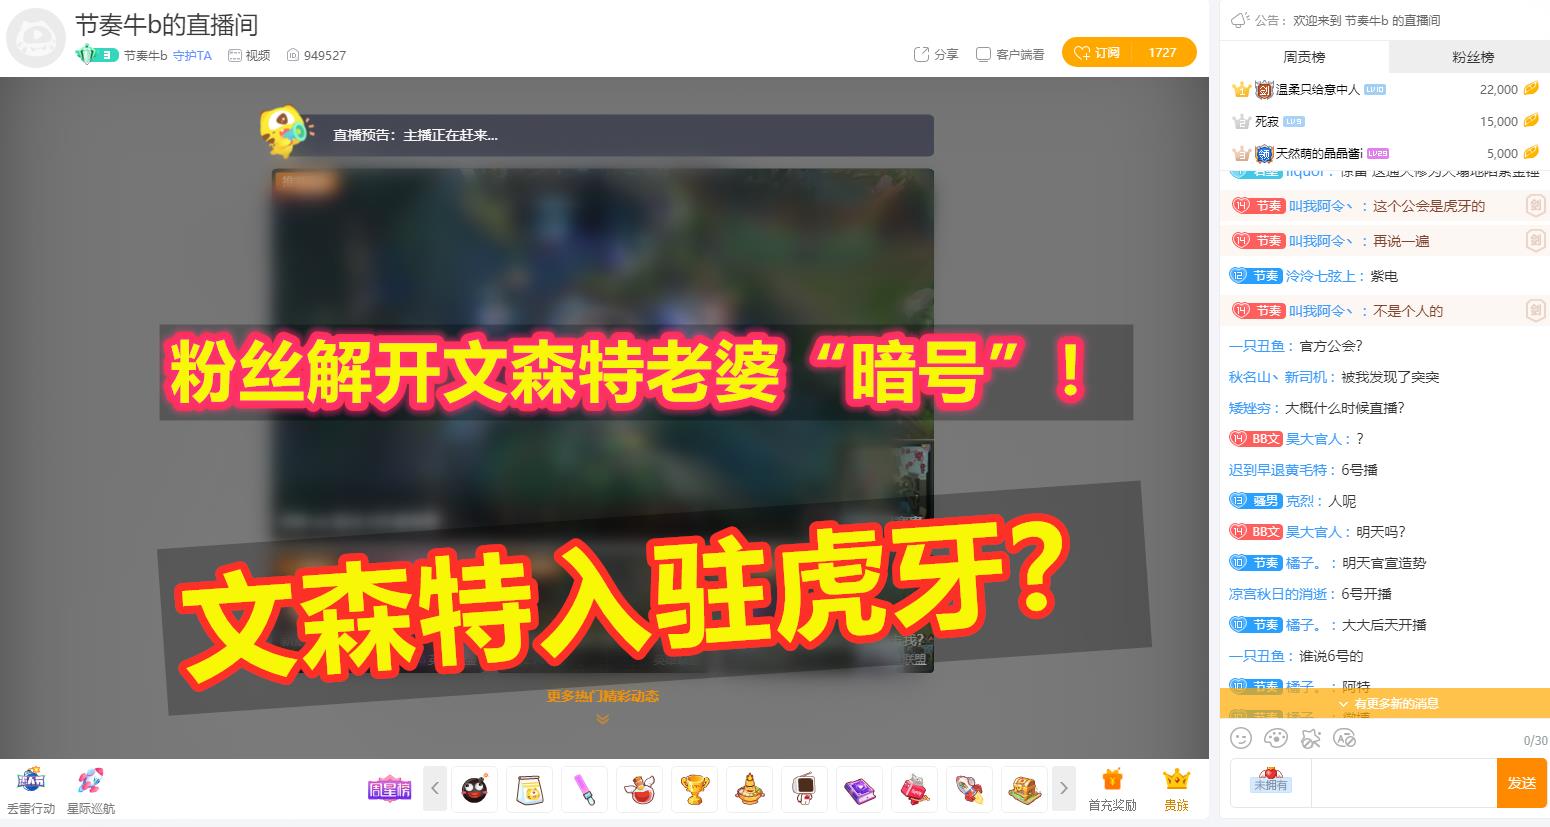The width and height of the screenshot is (1550, 827).
Task: Switch to the 周贡榜 tab
Action: point(1304,57)
